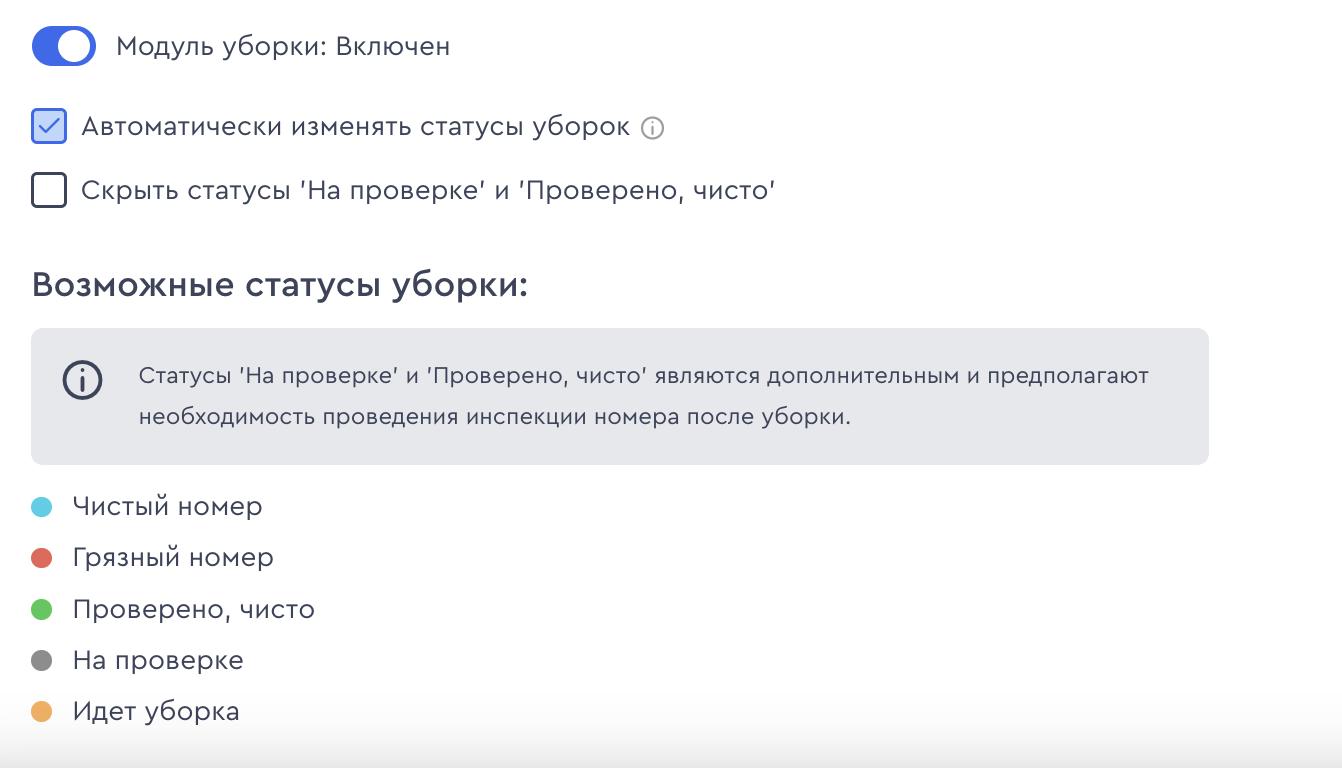Image resolution: width=1342 pixels, height=768 pixels.
Task: Click the info circle icon in gray notice box
Action: click(83, 380)
